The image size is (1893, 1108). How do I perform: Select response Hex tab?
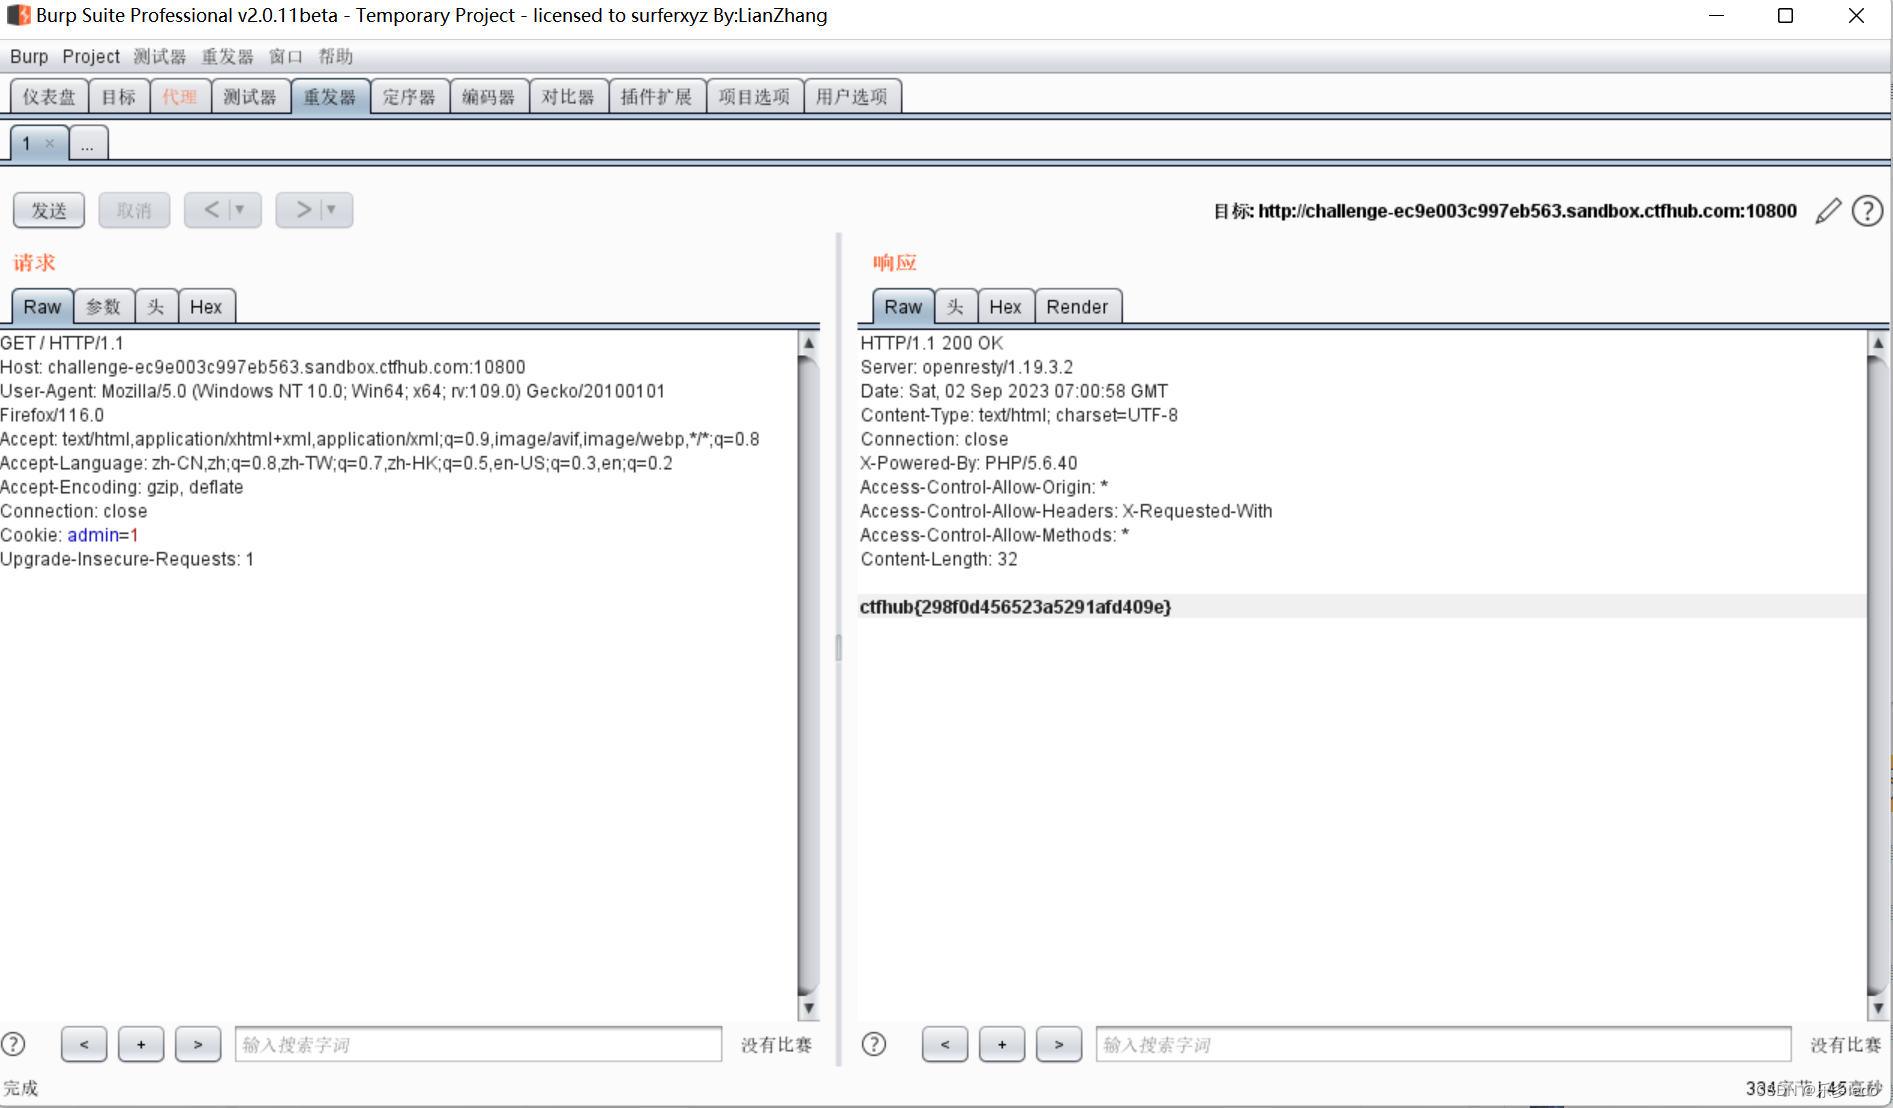pos(1005,307)
